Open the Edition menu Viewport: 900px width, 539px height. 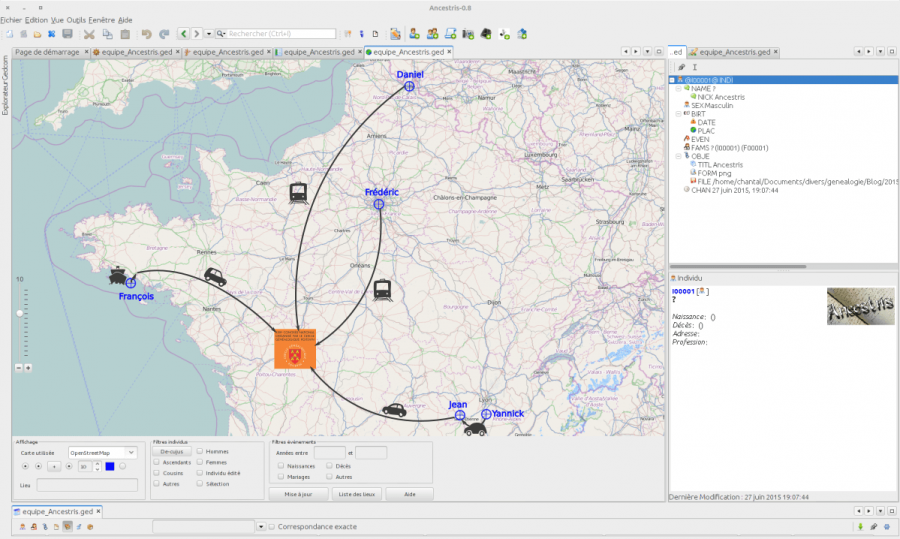click(36, 20)
